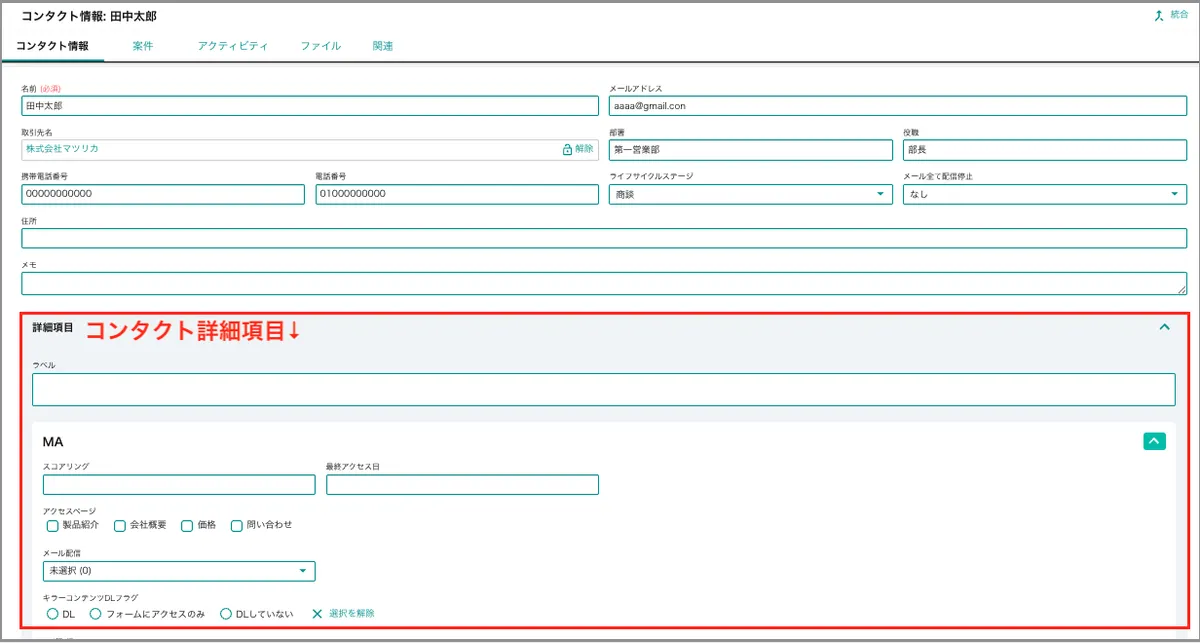Open the ファイル tab
Screen dimensions: 1200x643
click(x=320, y=46)
